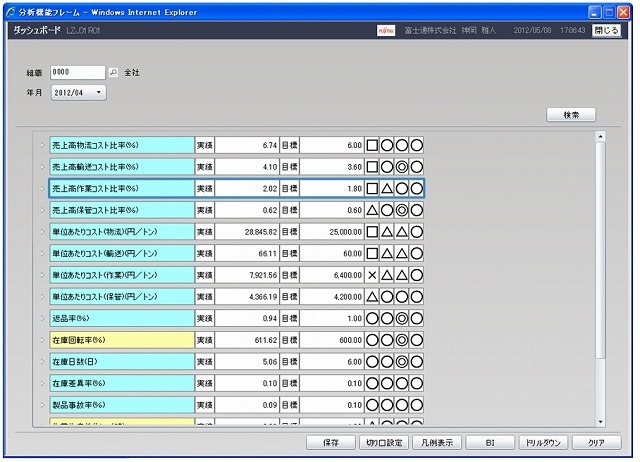Click square icon in 単位あたりコスト(物流) row
The width and height of the screenshot is (640, 462).
click(x=372, y=232)
